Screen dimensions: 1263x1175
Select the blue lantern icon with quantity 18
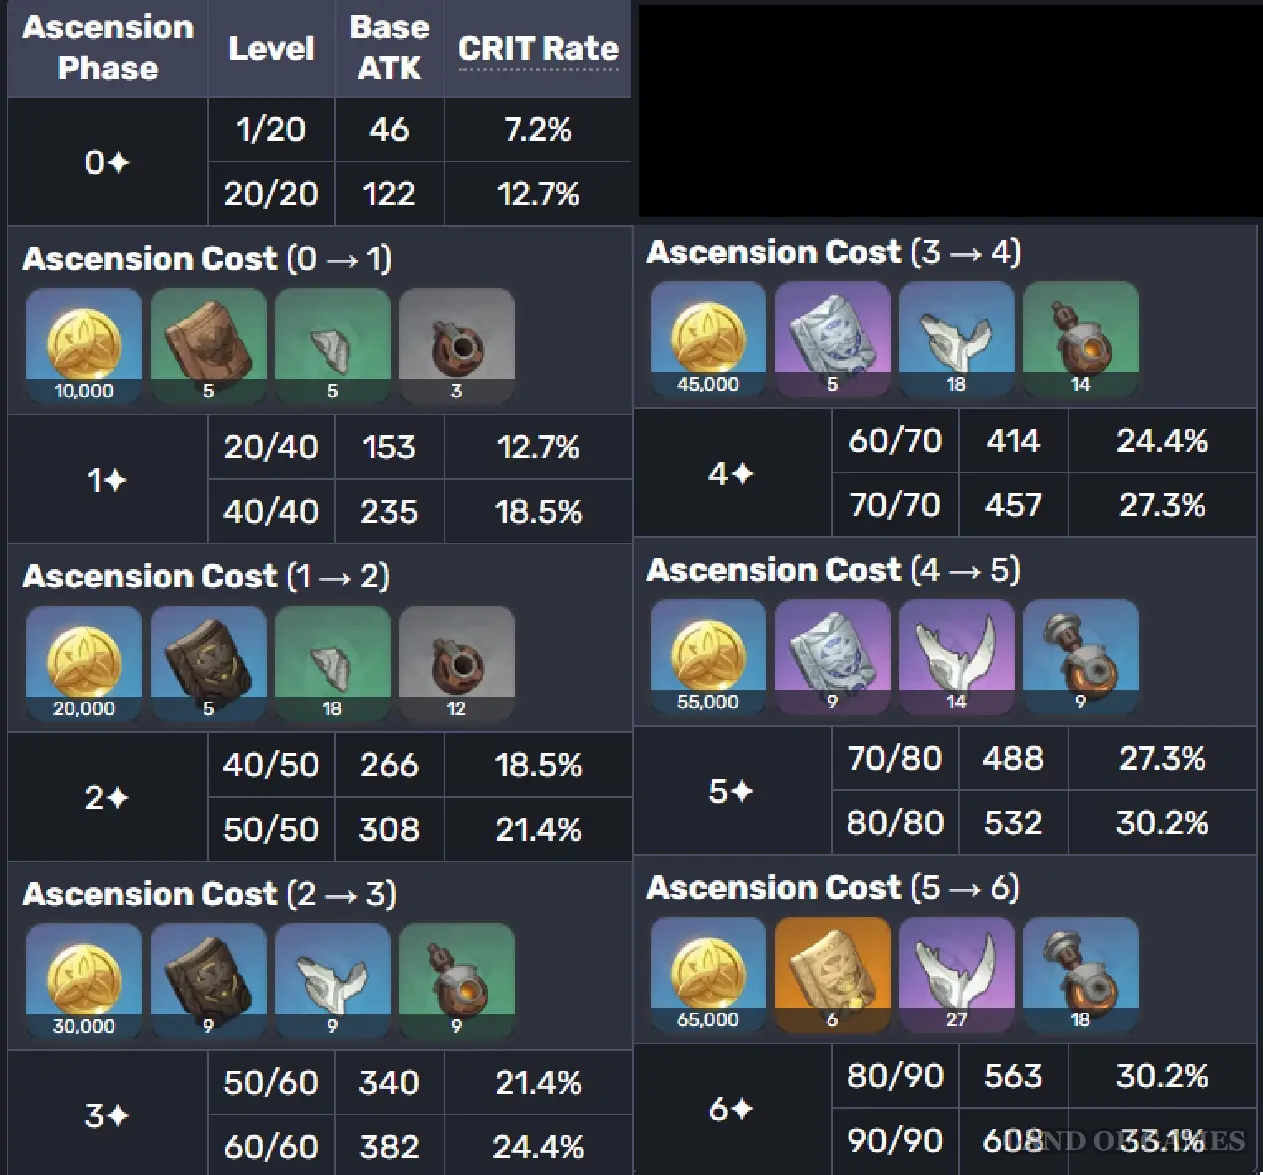coord(1080,975)
